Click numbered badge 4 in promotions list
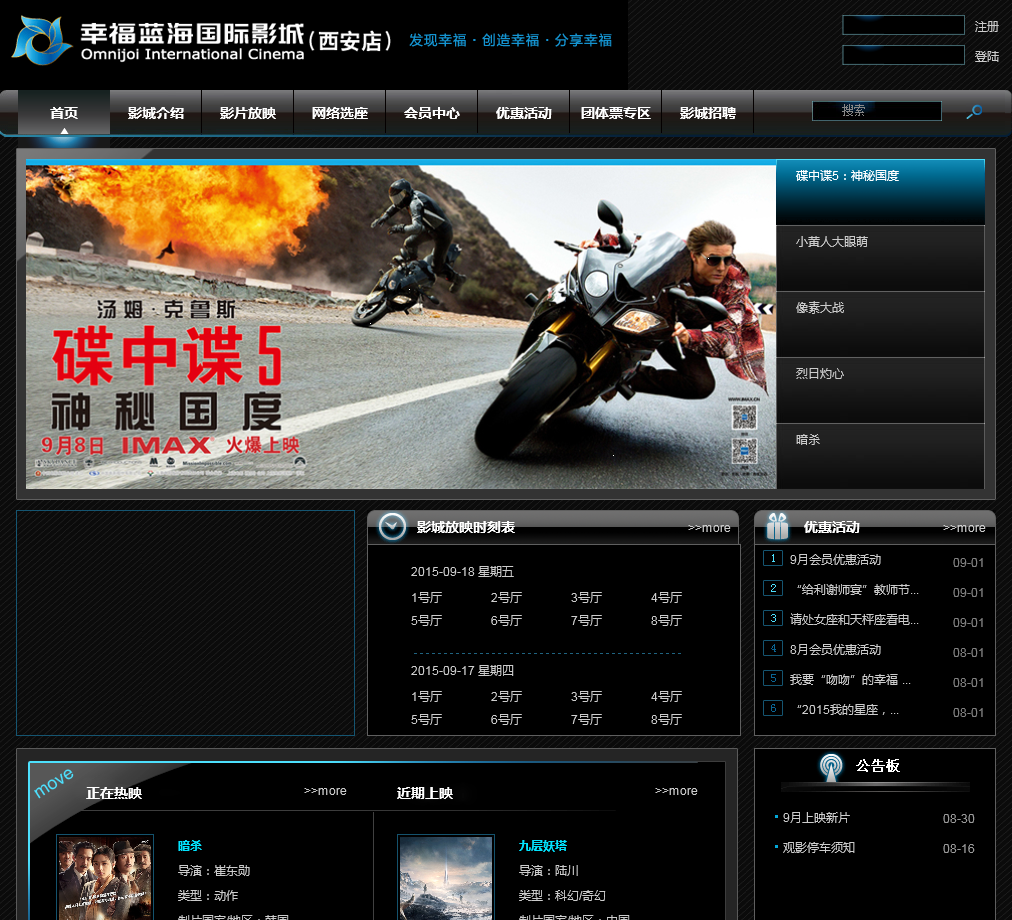 point(773,648)
